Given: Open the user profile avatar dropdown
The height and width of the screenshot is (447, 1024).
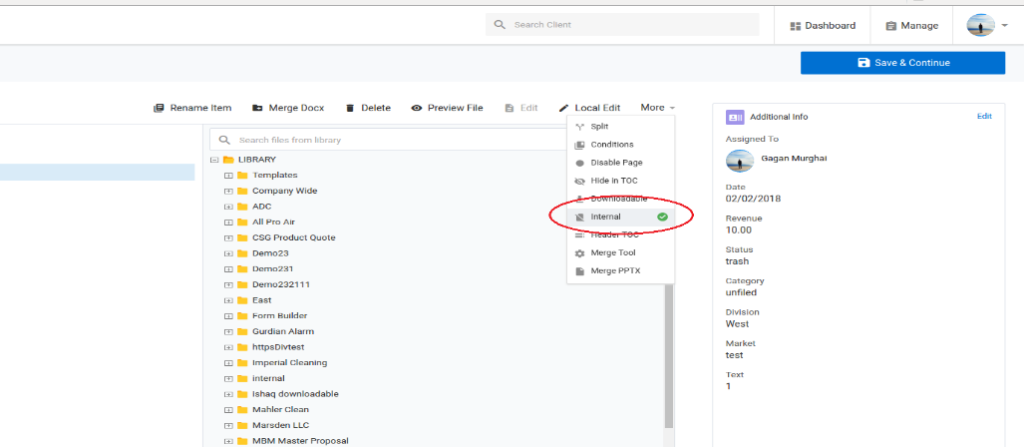Looking at the screenshot, I should pyautogui.click(x=986, y=26).
